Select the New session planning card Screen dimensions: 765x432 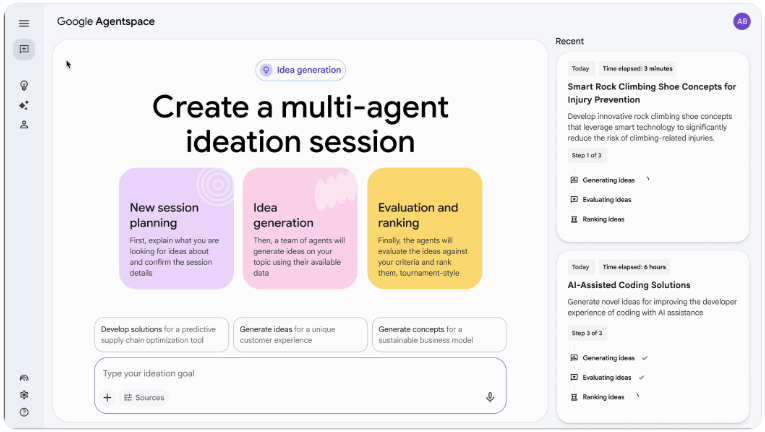coord(176,228)
